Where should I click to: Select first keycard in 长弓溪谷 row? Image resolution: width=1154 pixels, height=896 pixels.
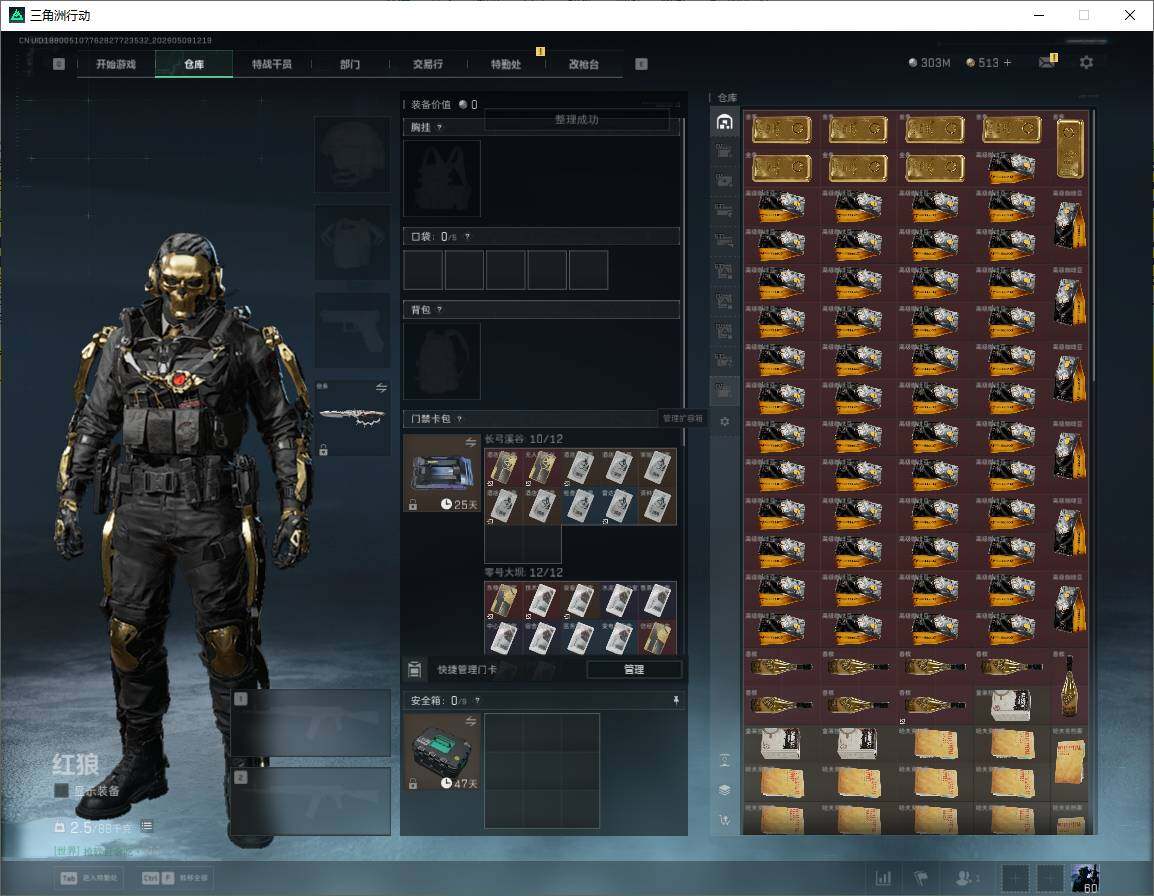pos(503,468)
